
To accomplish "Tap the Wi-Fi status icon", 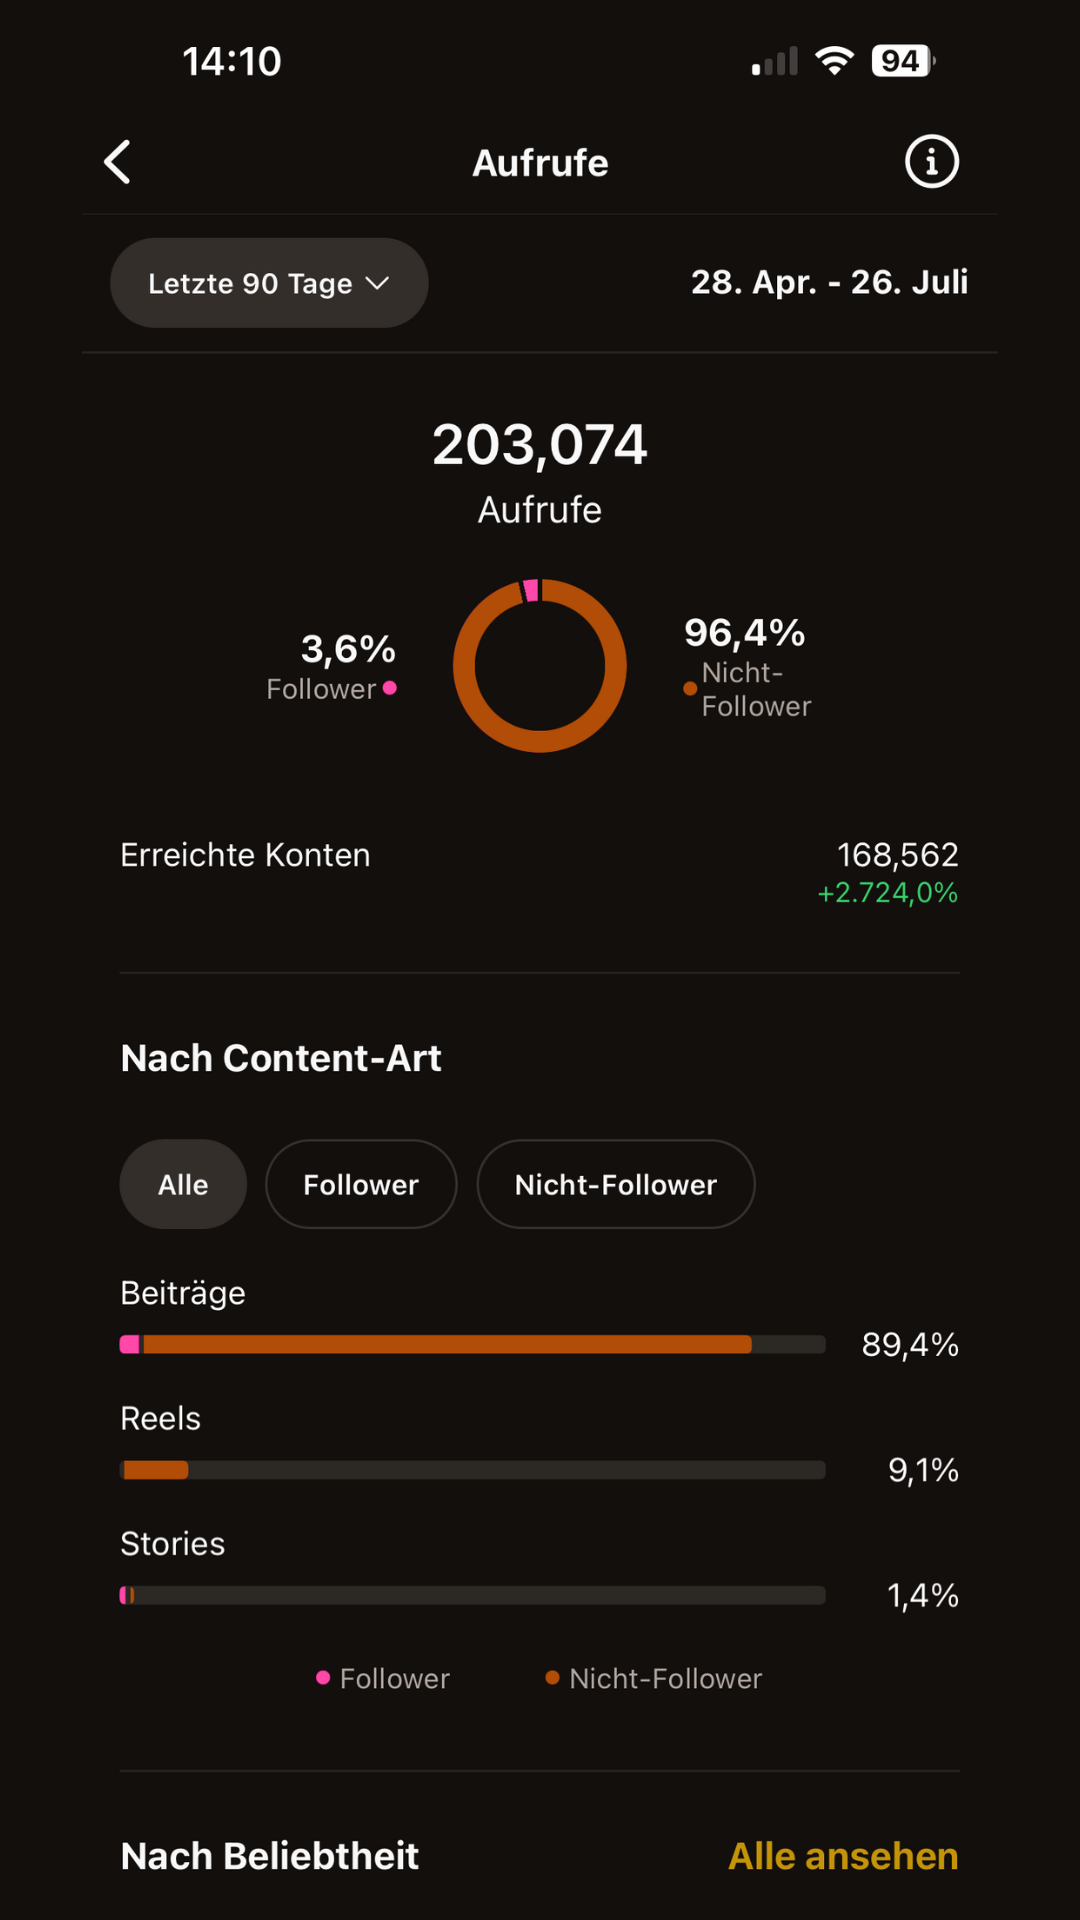I will pyautogui.click(x=834, y=61).
